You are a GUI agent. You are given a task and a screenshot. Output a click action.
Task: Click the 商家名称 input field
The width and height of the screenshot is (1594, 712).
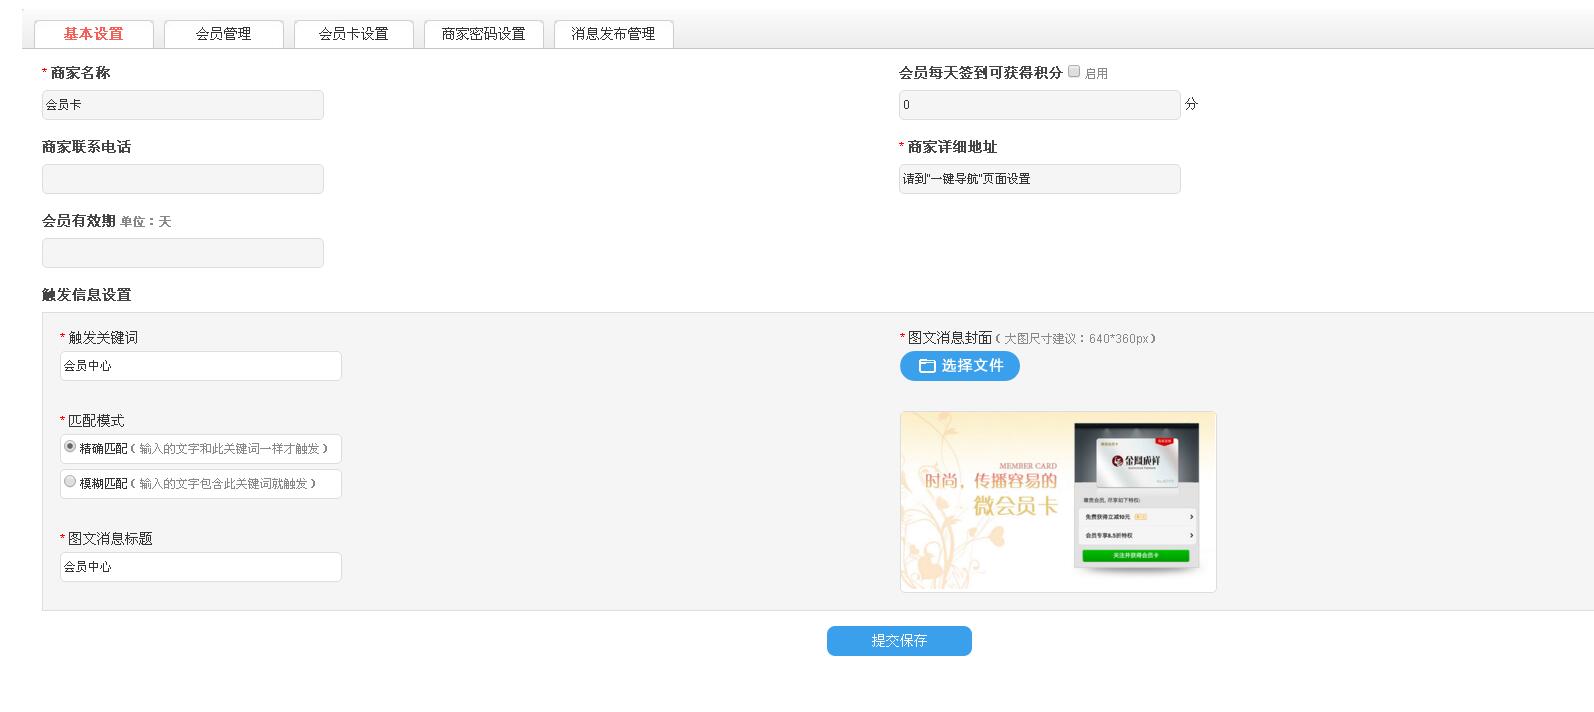point(183,105)
